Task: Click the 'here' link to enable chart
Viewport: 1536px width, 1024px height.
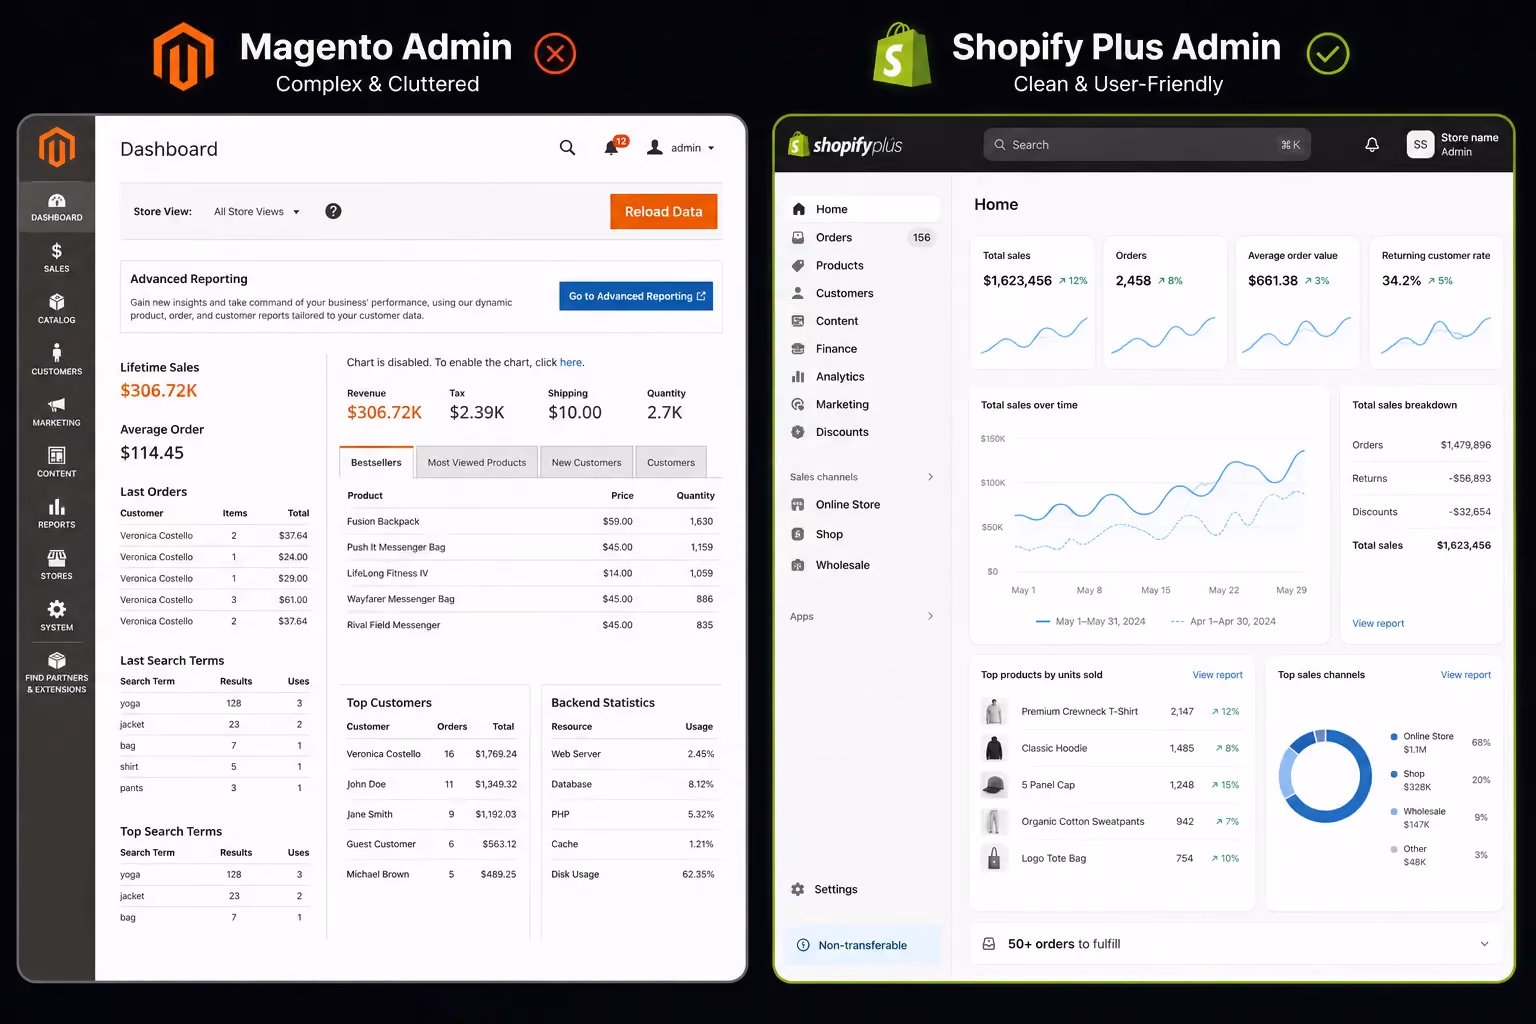Action: 571,363
